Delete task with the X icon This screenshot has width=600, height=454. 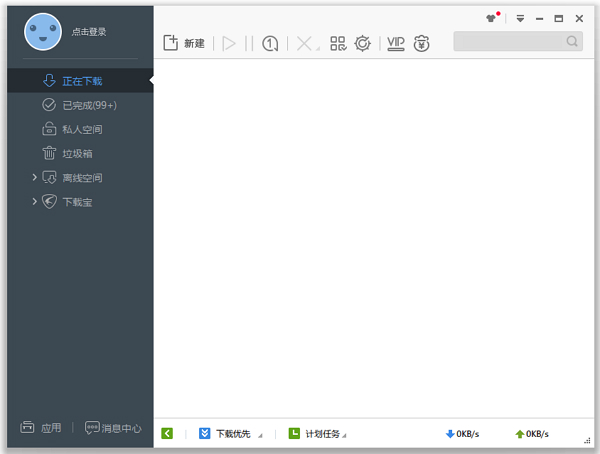click(304, 43)
